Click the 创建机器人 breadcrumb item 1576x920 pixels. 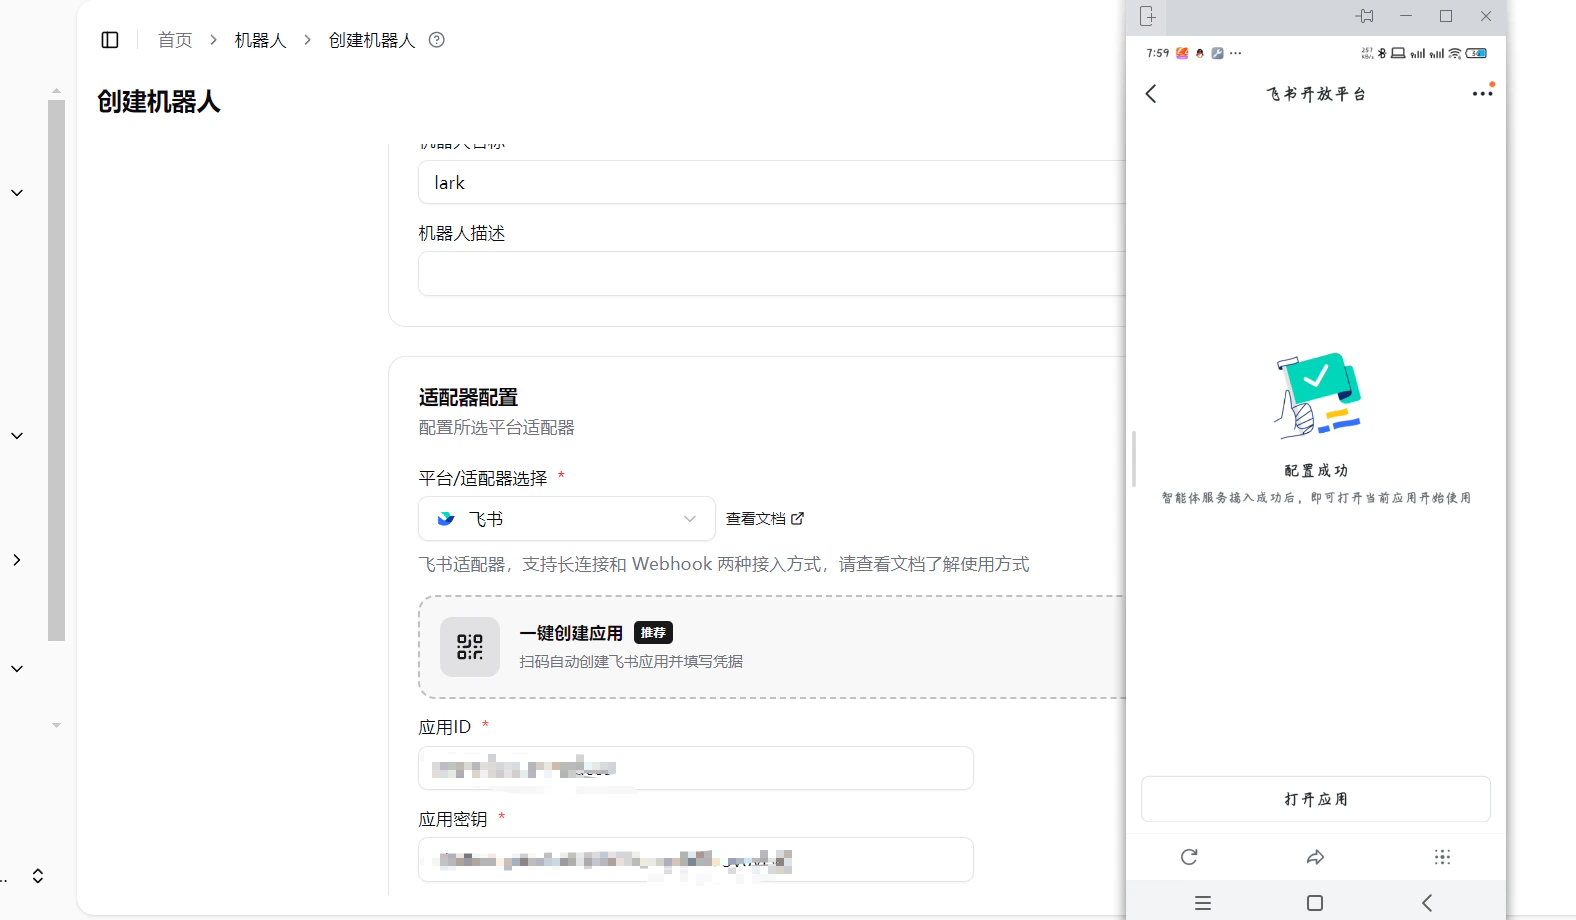click(x=372, y=40)
